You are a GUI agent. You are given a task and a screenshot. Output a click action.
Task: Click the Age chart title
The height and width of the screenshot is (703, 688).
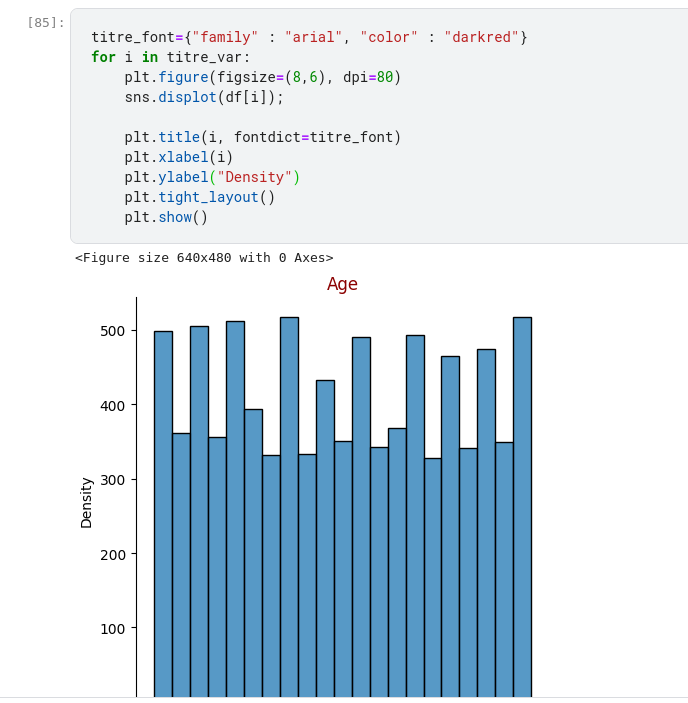pos(342,284)
